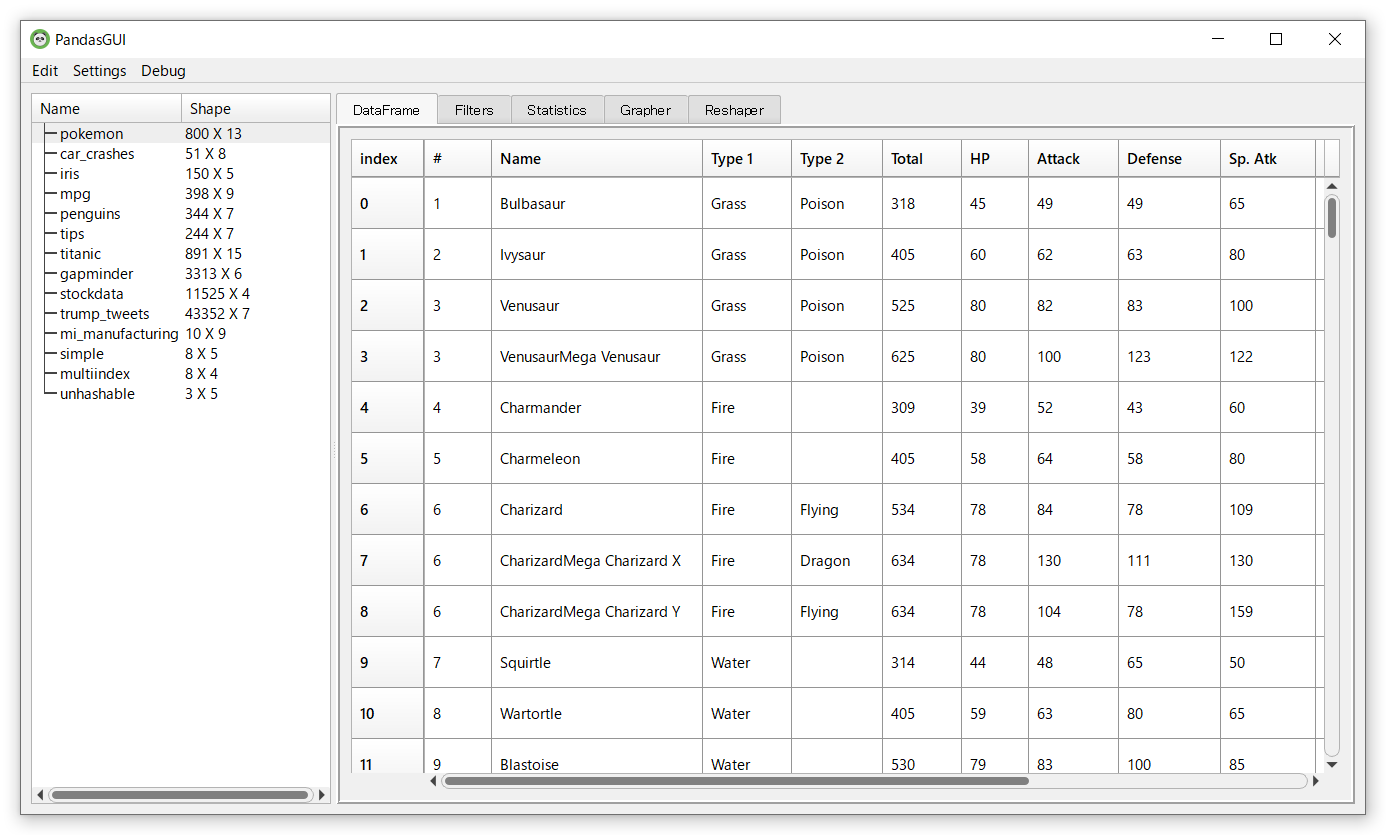The image size is (1386, 835).
Task: Open the Edit menu
Action: (45, 71)
